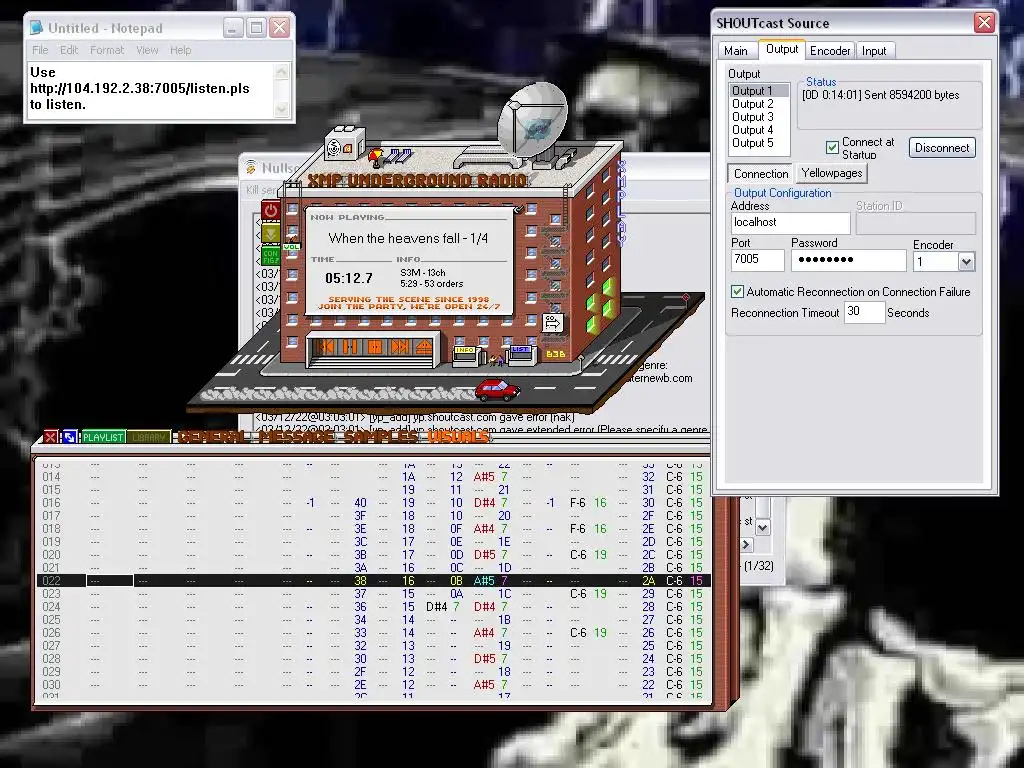Viewport: 1024px width, 768px height.
Task: Select Output 1 in the output list
Action: tap(759, 91)
